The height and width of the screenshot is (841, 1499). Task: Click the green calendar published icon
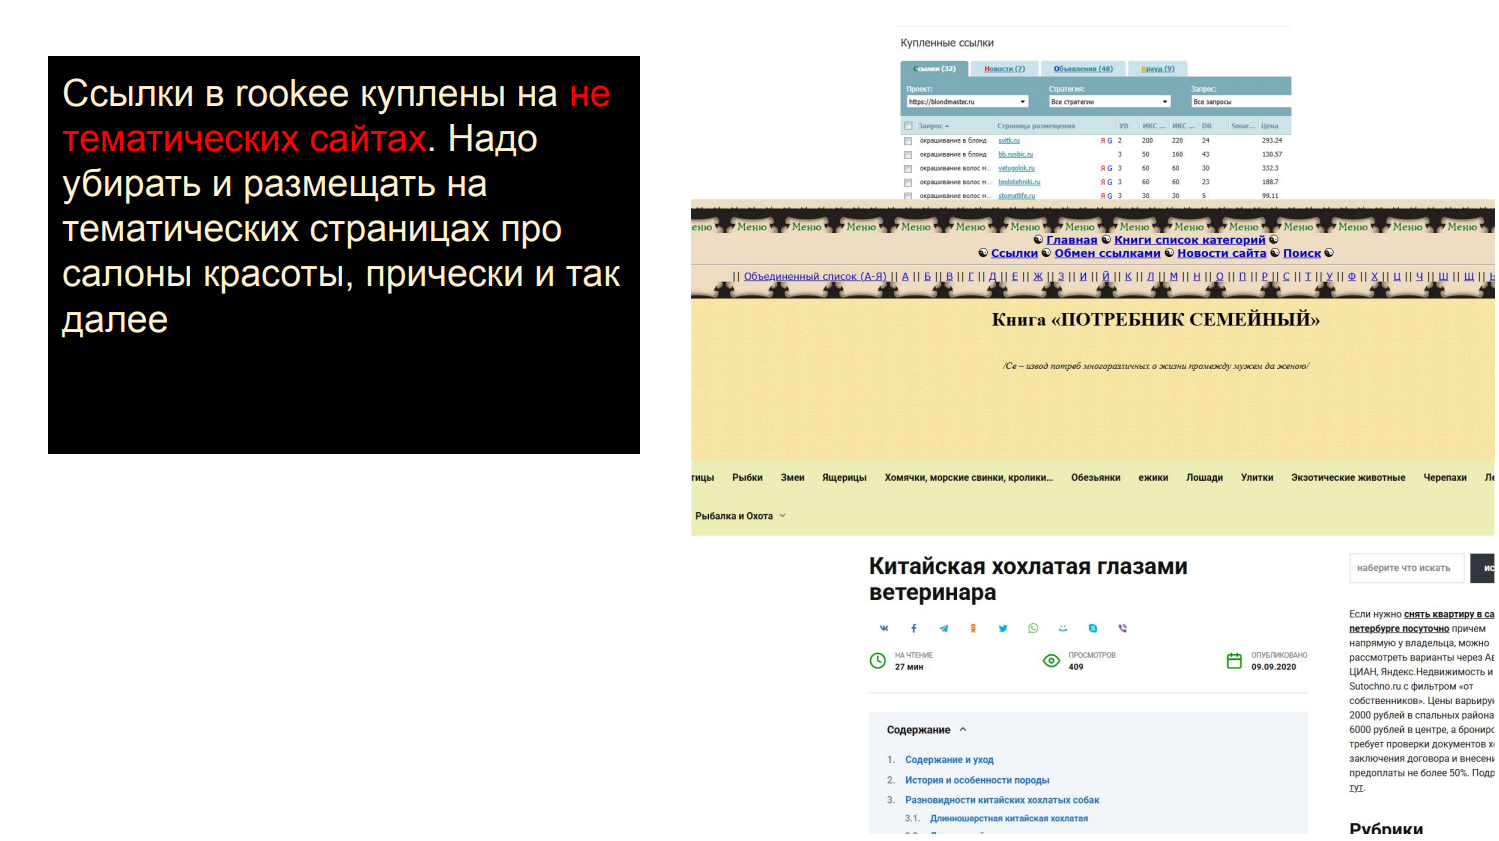pos(1234,661)
